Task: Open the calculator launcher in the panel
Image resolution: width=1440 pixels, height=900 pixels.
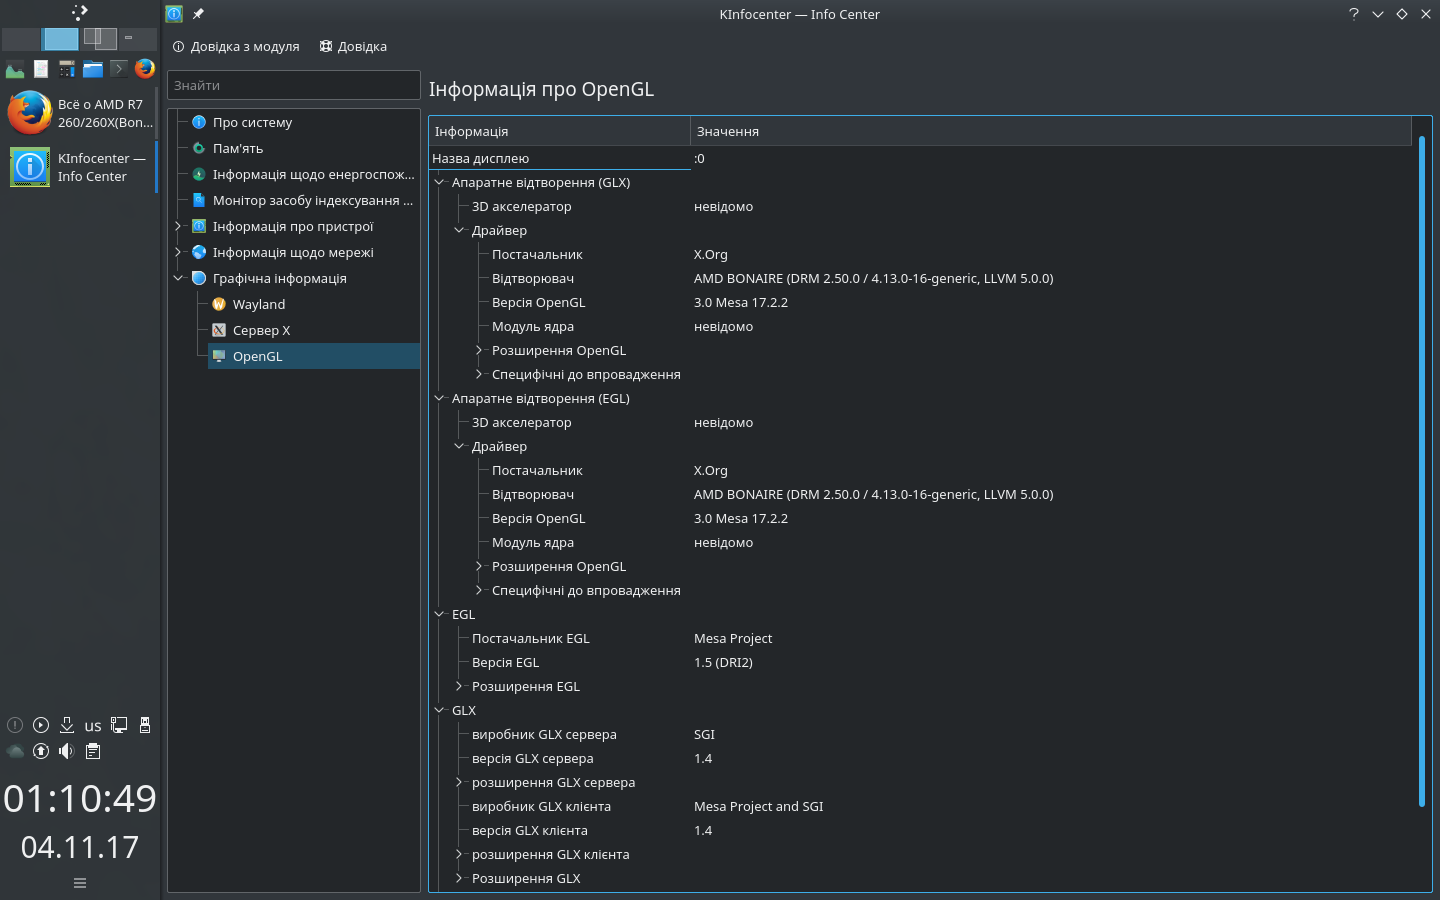Action: (x=67, y=69)
